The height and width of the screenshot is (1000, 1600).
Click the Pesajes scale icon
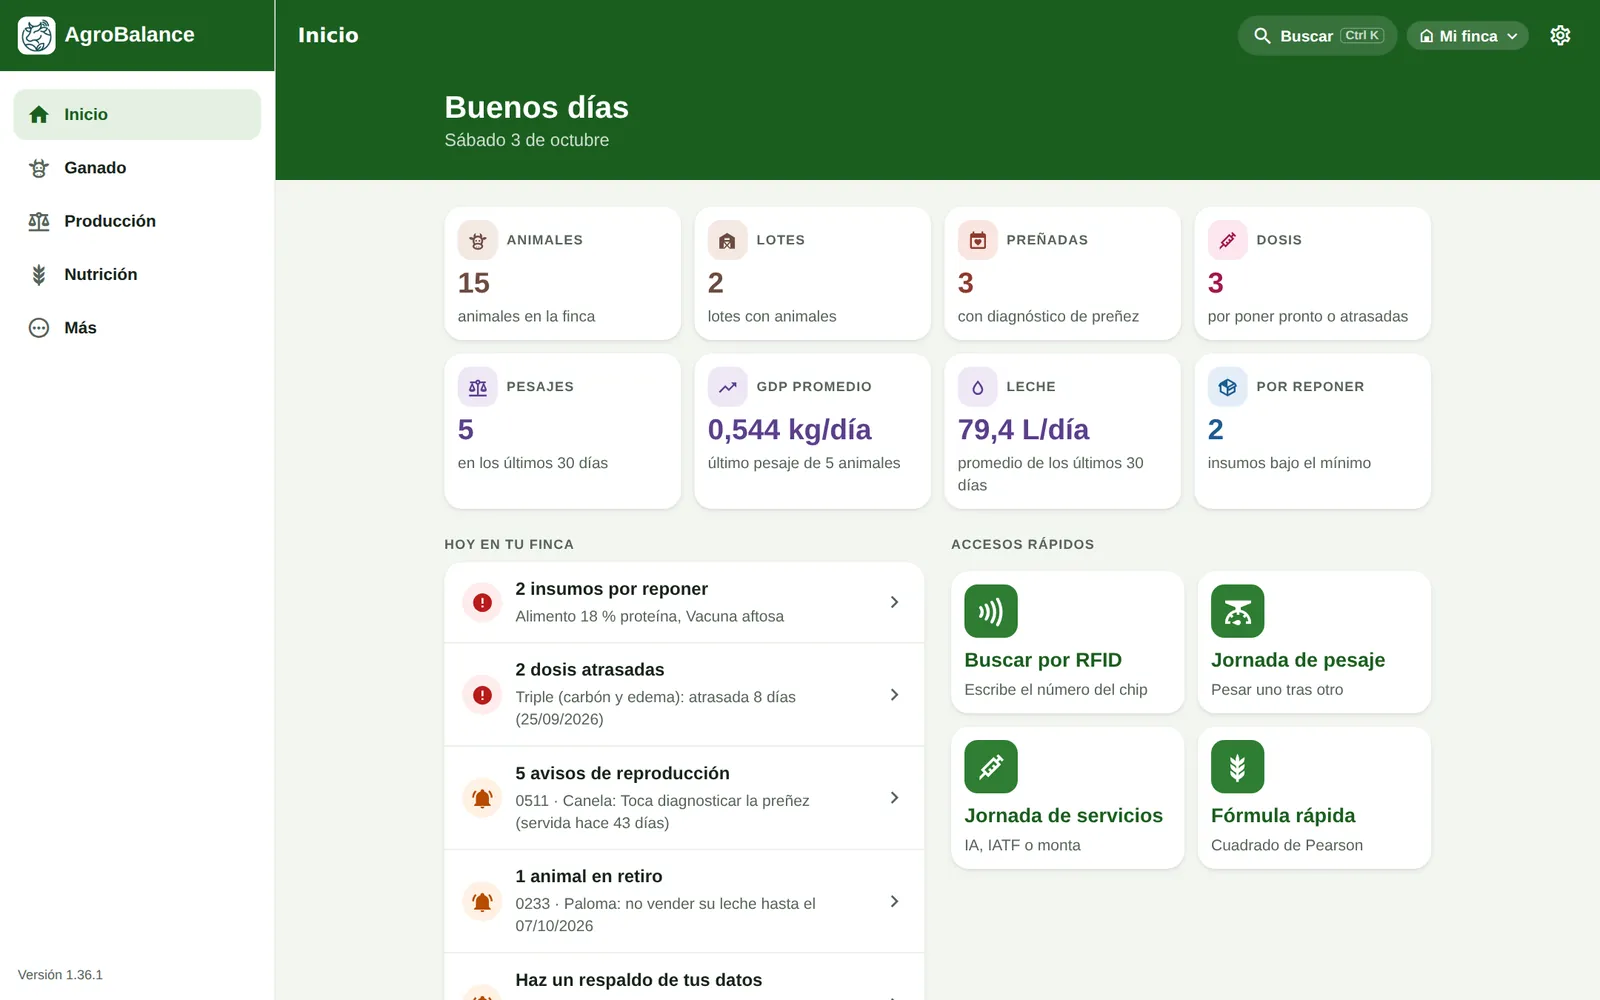[x=478, y=387]
